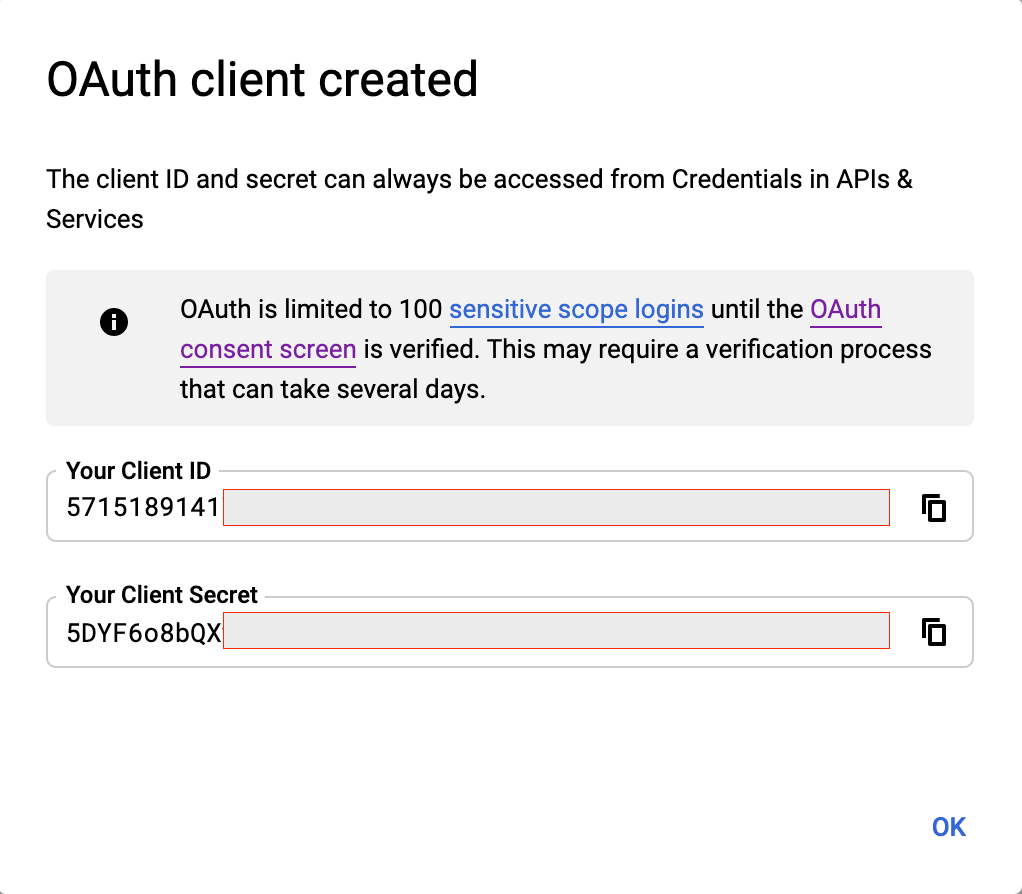The width and height of the screenshot is (1022, 894).
Task: Open the sensitive scope logins link
Action: pos(576,310)
